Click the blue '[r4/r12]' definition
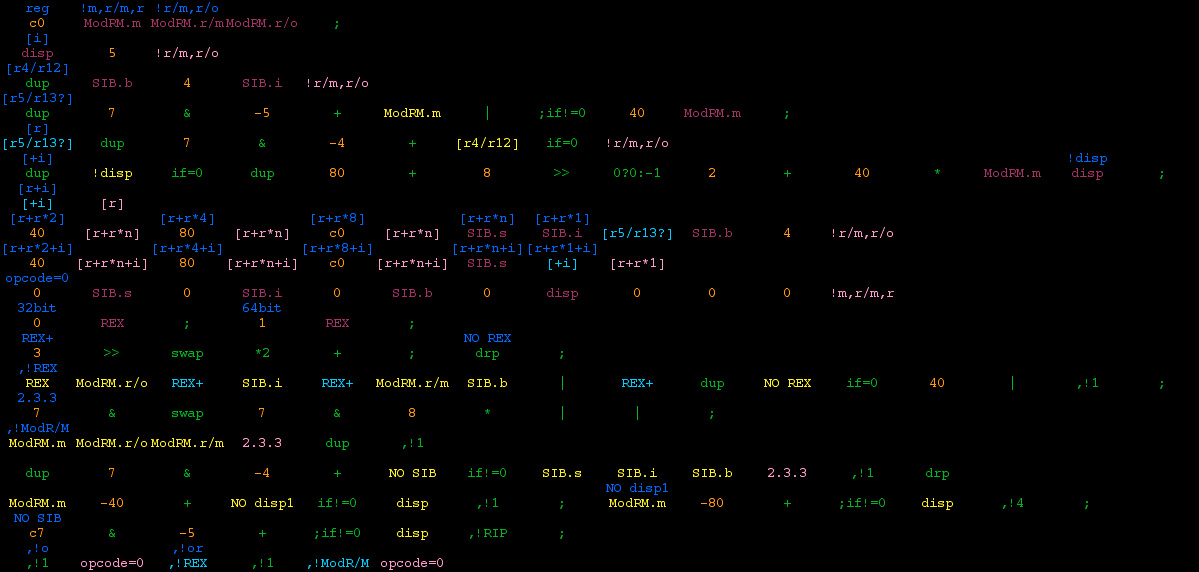This screenshot has width=1199, height=572. [37, 68]
